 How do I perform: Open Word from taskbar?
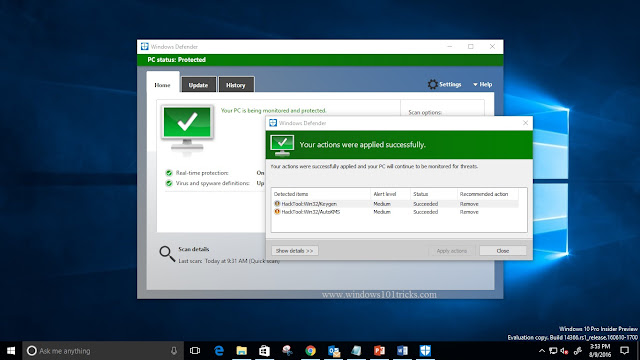click(x=402, y=351)
